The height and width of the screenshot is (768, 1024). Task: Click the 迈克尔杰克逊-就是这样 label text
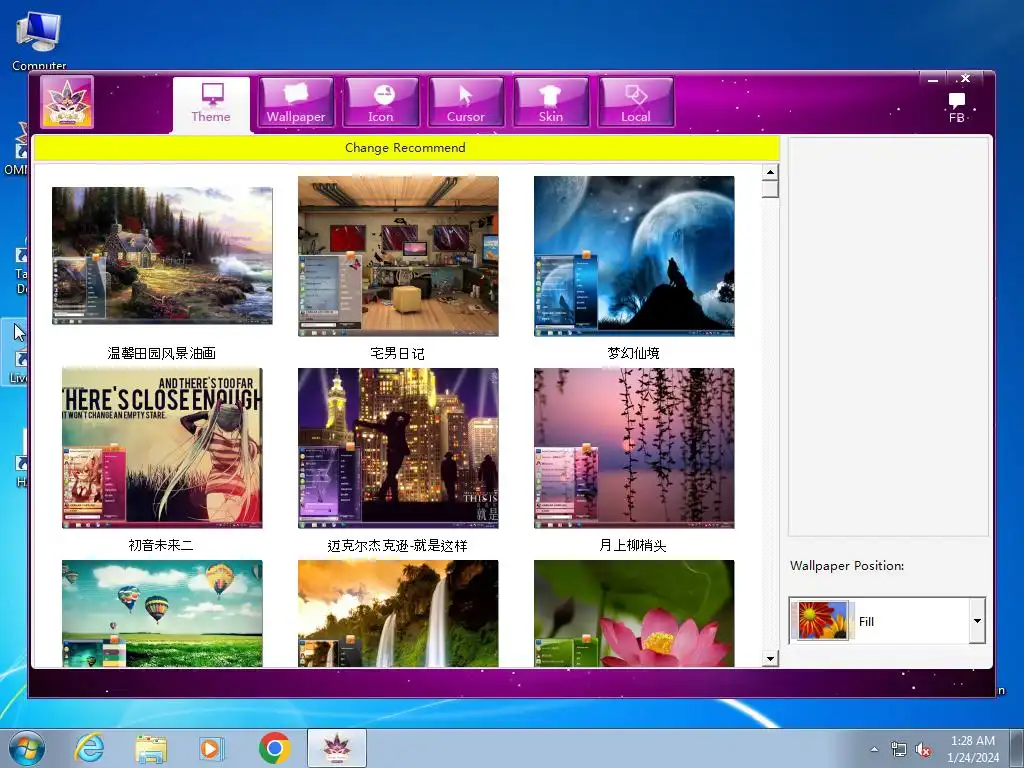pos(397,545)
